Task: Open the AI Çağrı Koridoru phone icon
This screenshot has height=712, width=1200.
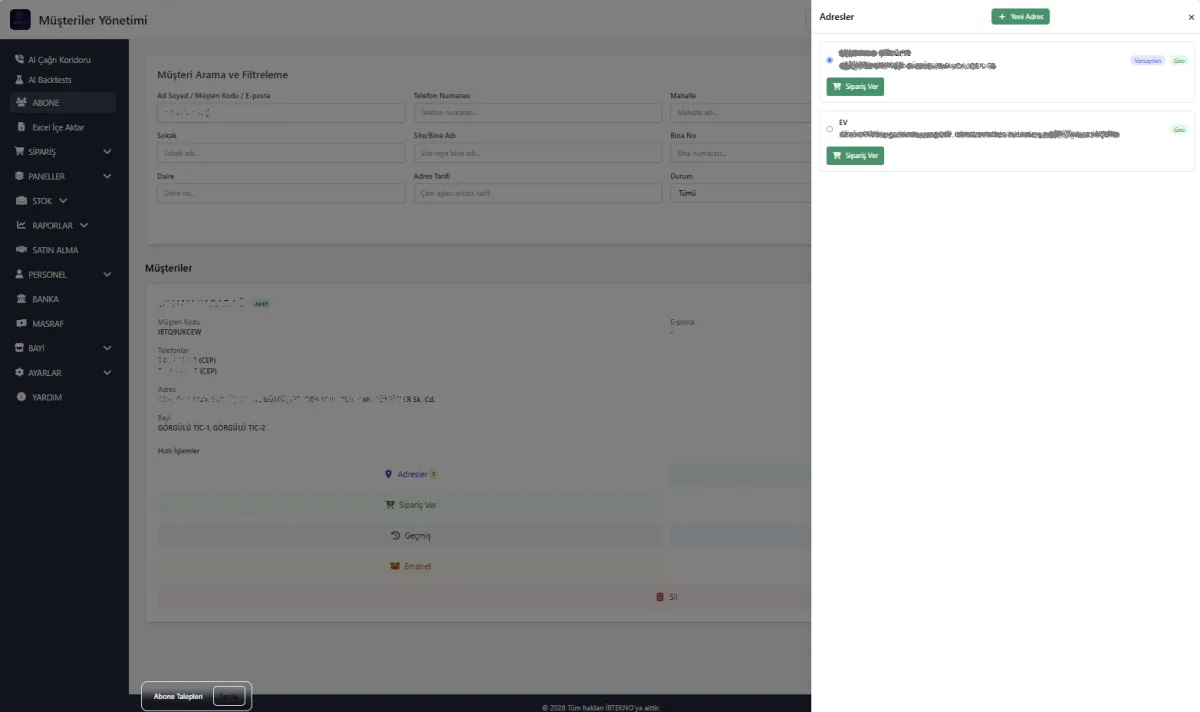Action: tap(19, 59)
